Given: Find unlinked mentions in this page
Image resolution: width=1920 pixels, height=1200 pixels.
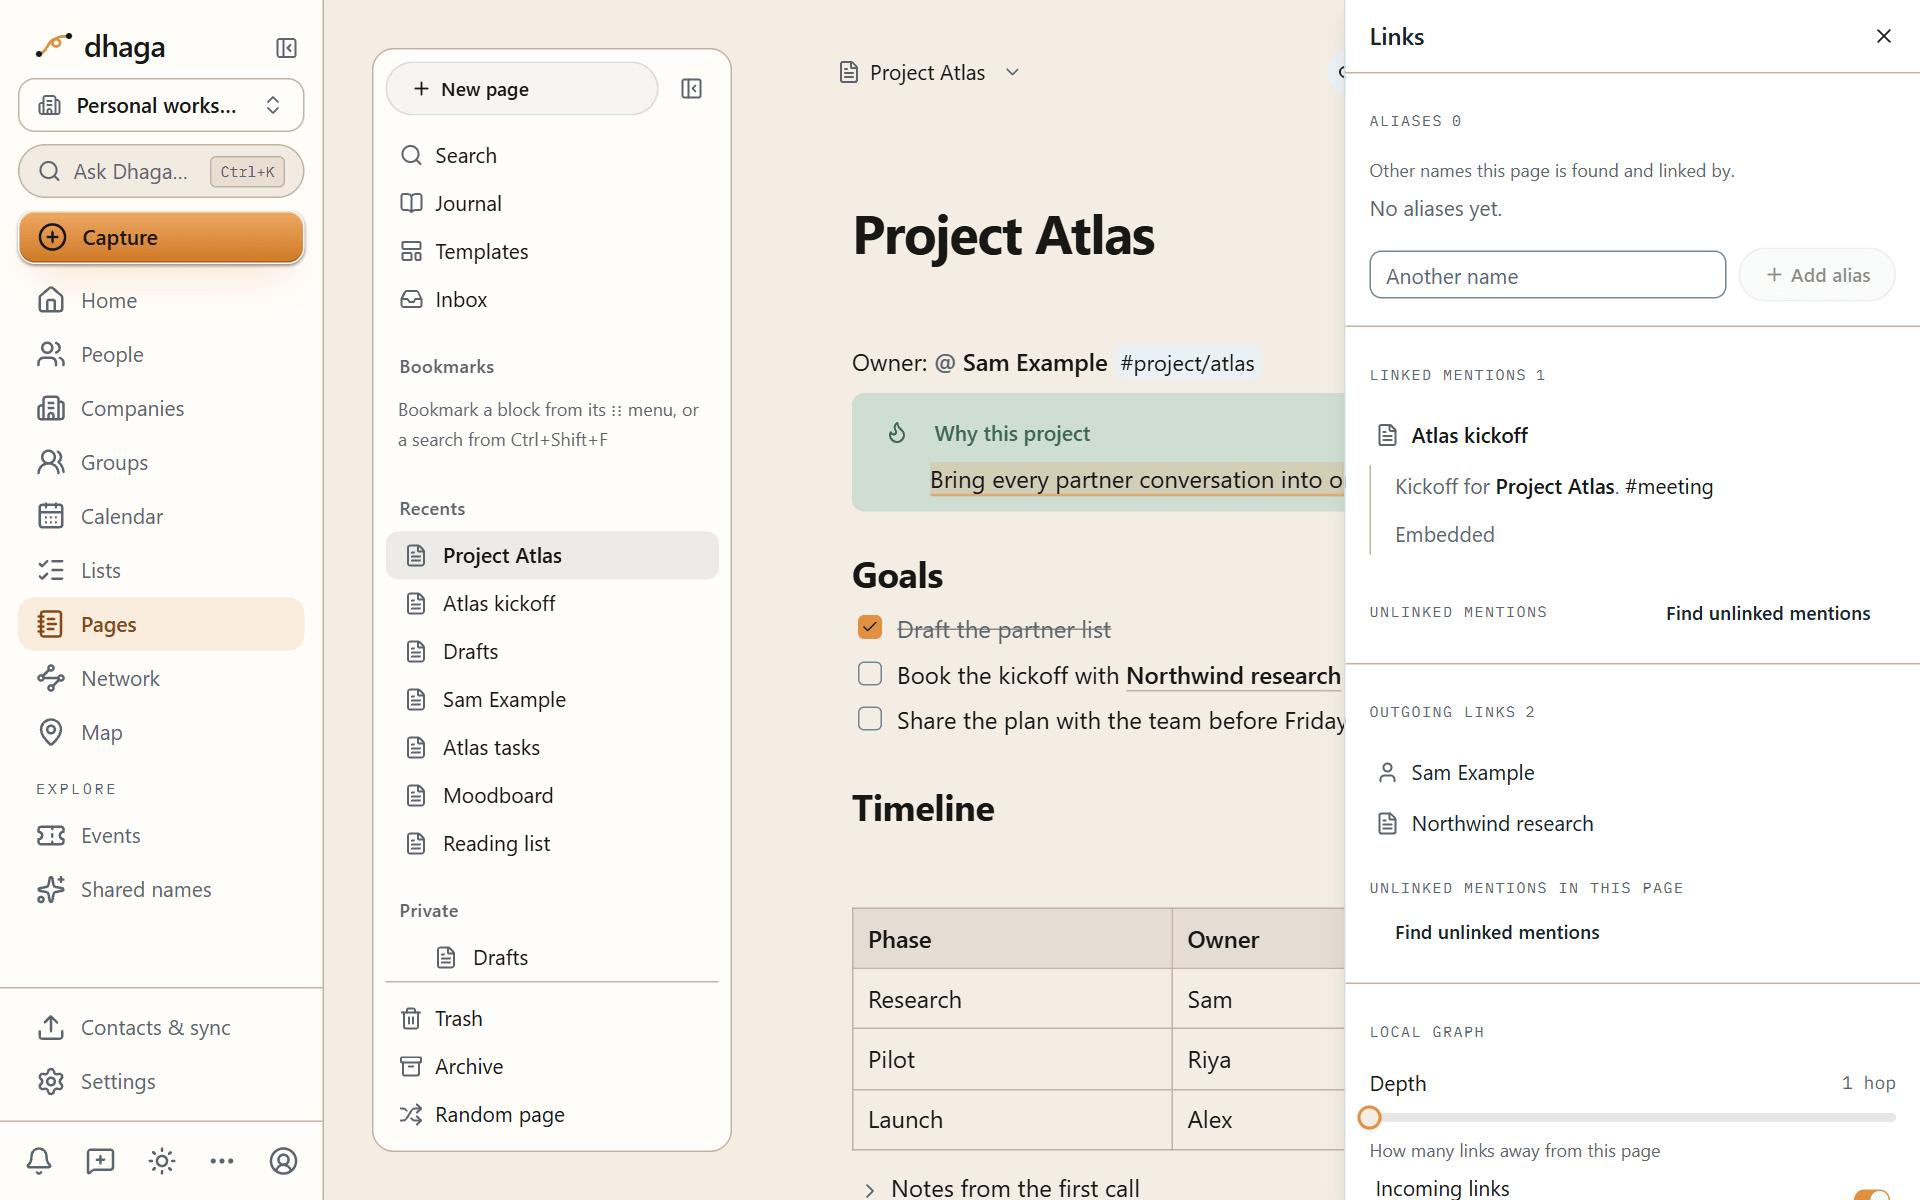Looking at the screenshot, I should (x=1497, y=932).
